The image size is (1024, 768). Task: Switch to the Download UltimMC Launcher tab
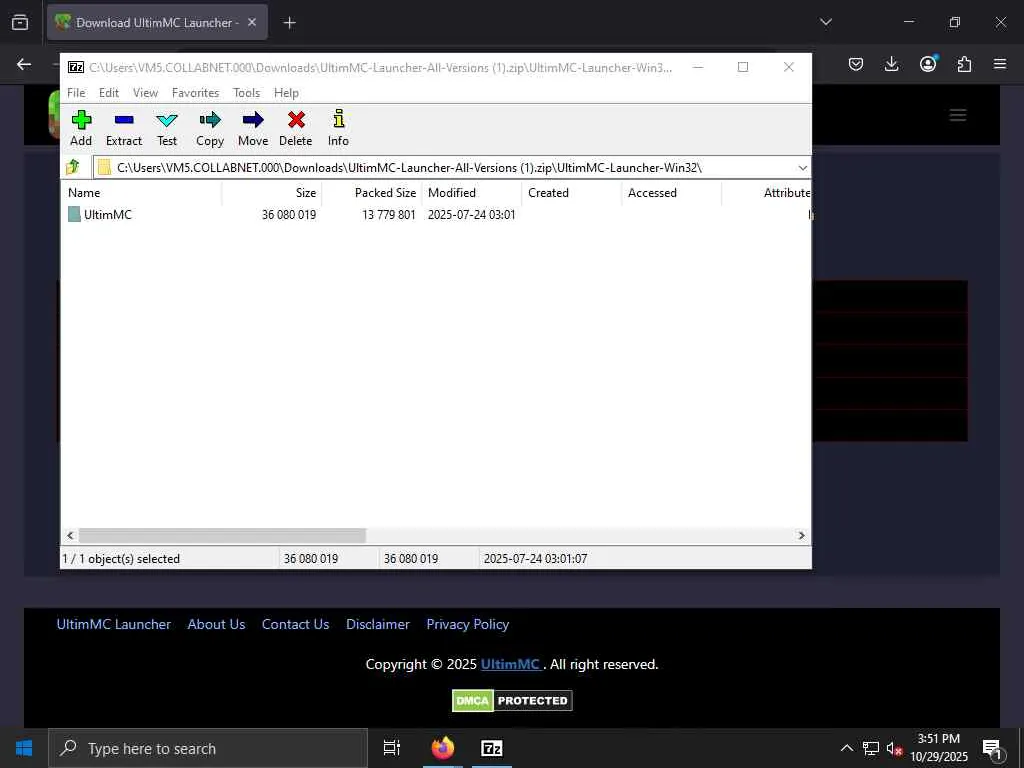pos(157,22)
